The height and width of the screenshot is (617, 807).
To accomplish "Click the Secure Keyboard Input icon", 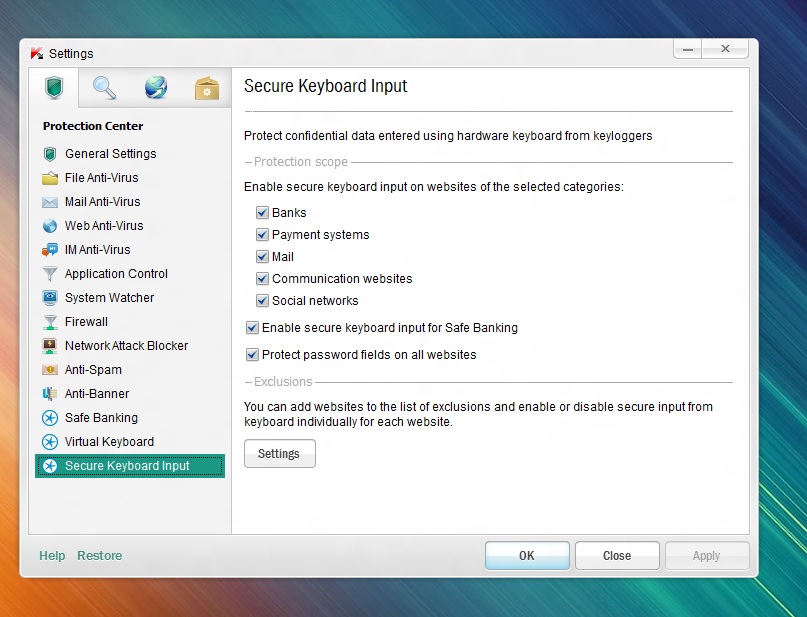I will (x=50, y=466).
